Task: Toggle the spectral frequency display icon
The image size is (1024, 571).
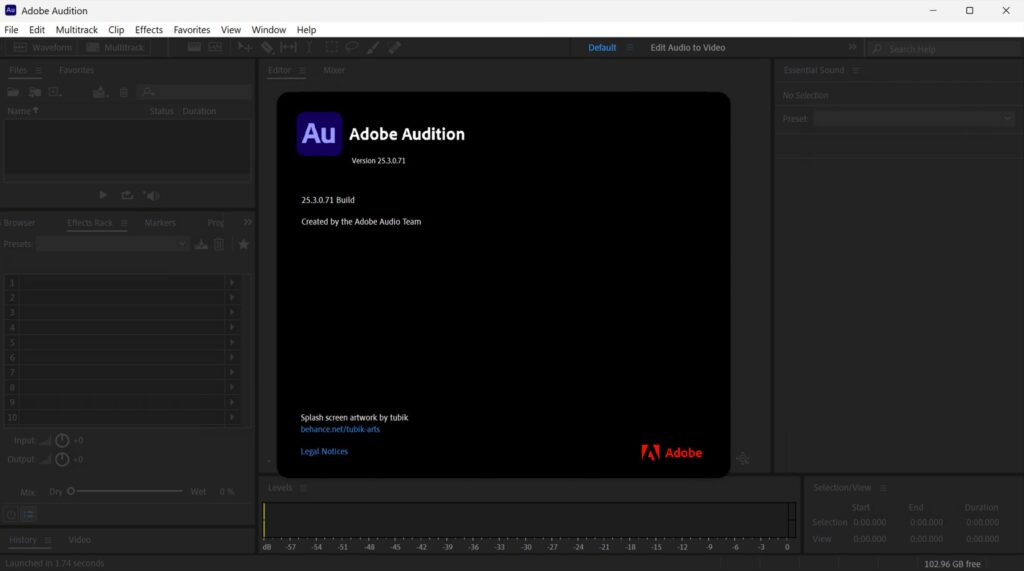Action: 194,47
